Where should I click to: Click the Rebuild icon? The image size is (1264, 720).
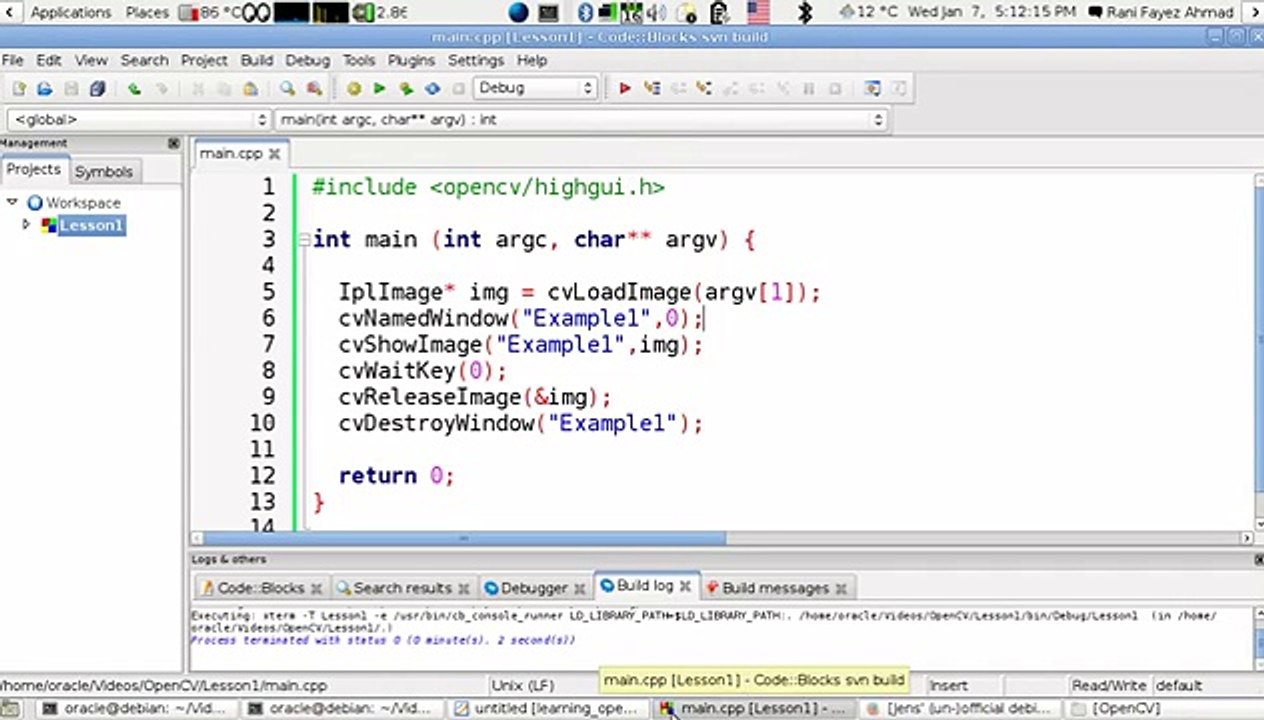click(432, 88)
